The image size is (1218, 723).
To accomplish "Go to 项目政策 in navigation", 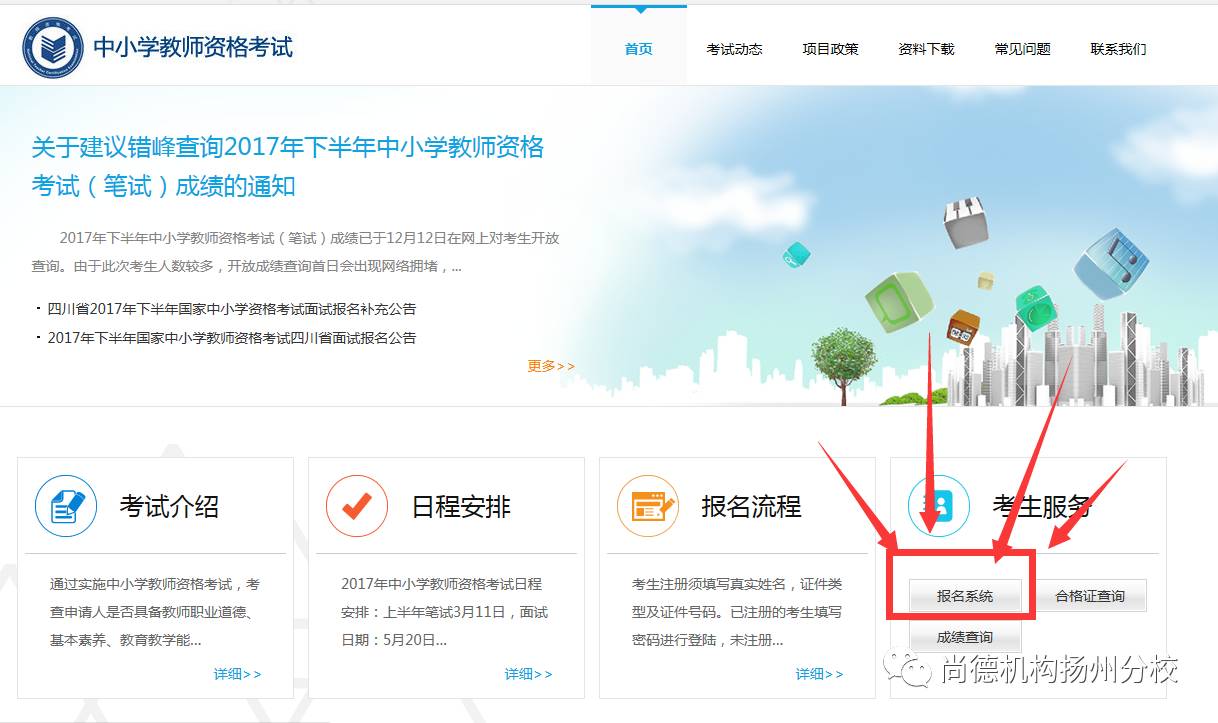I will [x=830, y=49].
